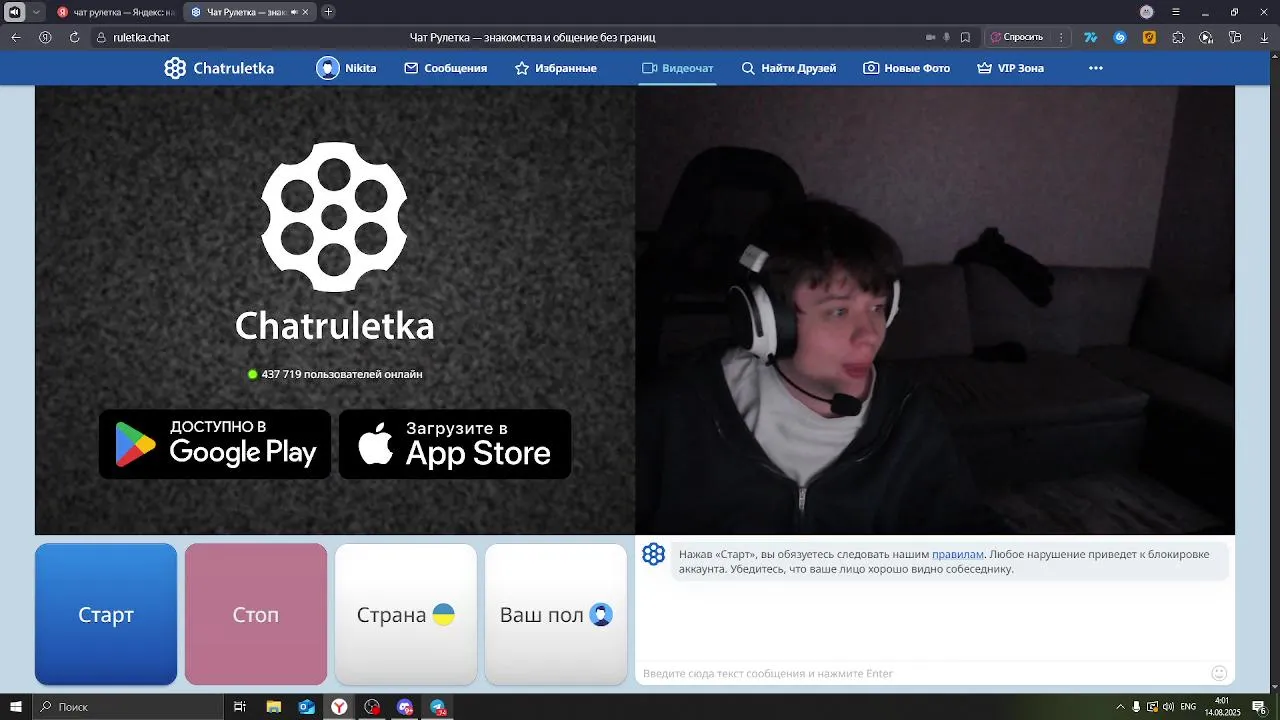The height and width of the screenshot is (720, 1280).
Task: Click the tray microphone icon
Action: [1136, 707]
